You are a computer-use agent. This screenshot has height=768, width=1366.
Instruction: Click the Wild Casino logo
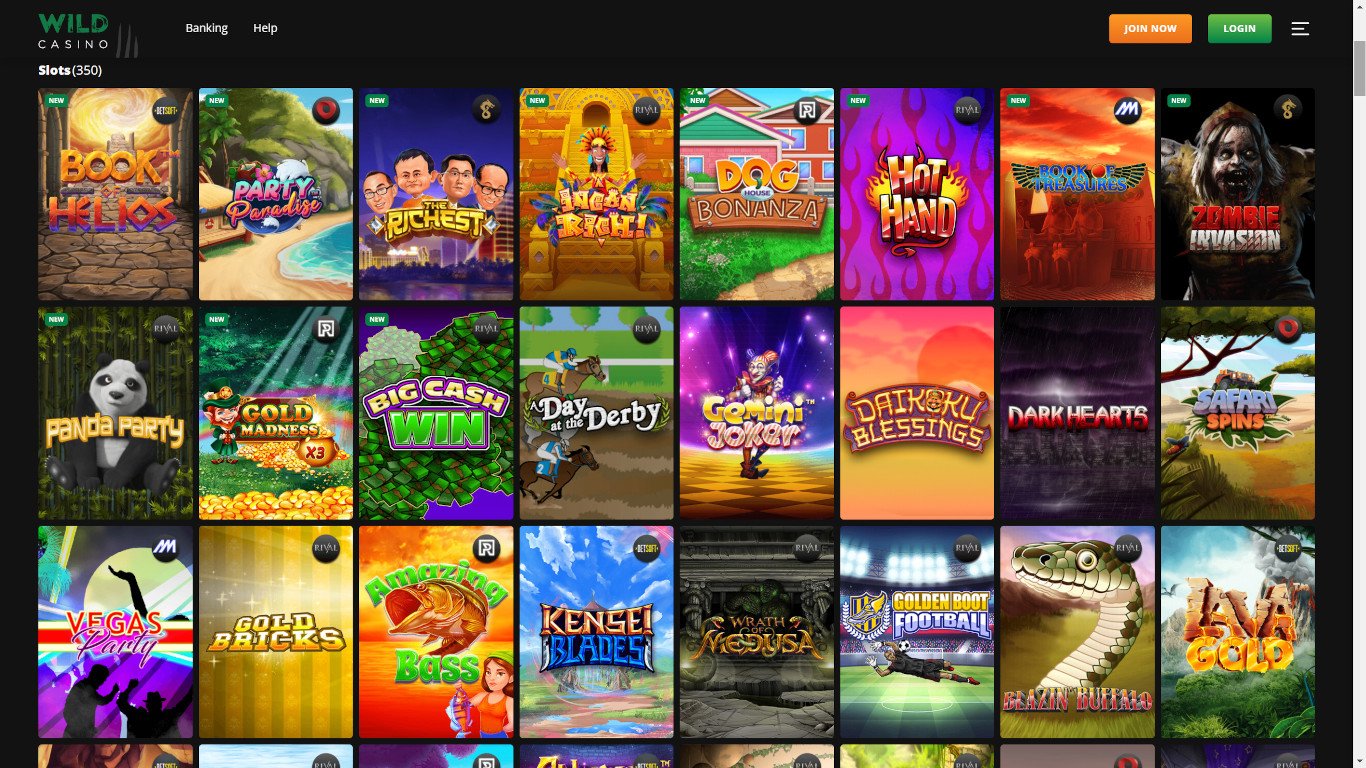[88, 33]
